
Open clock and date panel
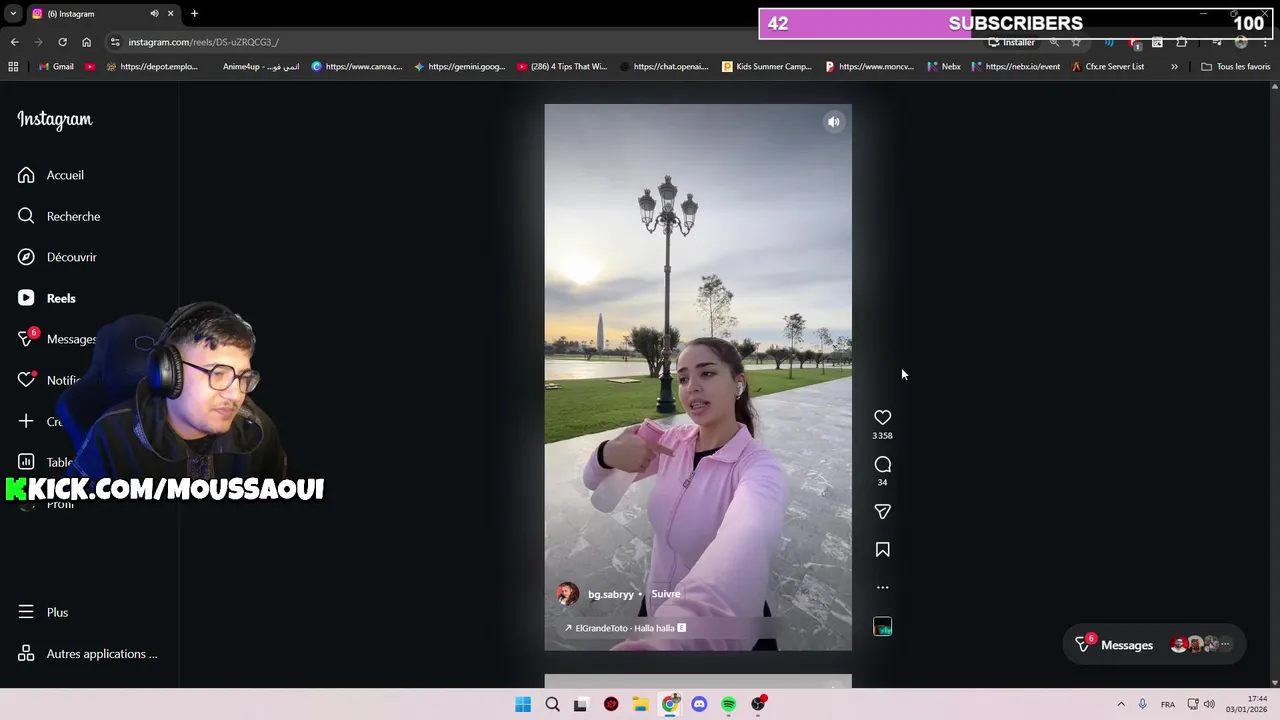tap(1248, 704)
